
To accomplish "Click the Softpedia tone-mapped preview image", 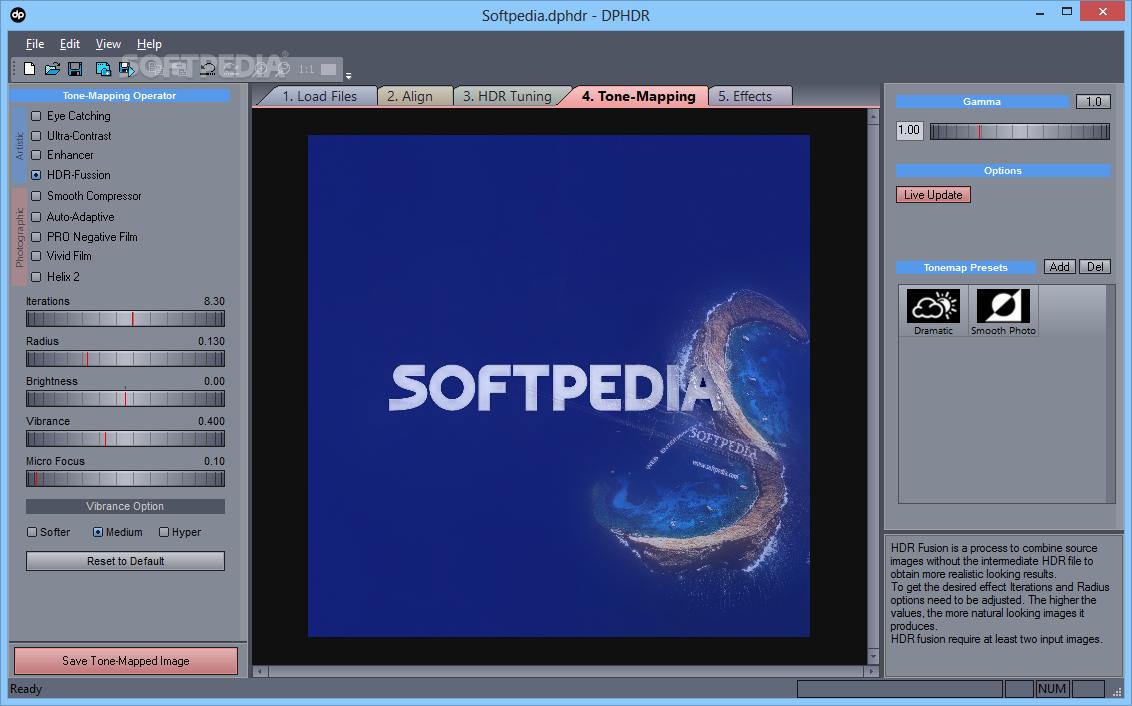I will pyautogui.click(x=559, y=386).
